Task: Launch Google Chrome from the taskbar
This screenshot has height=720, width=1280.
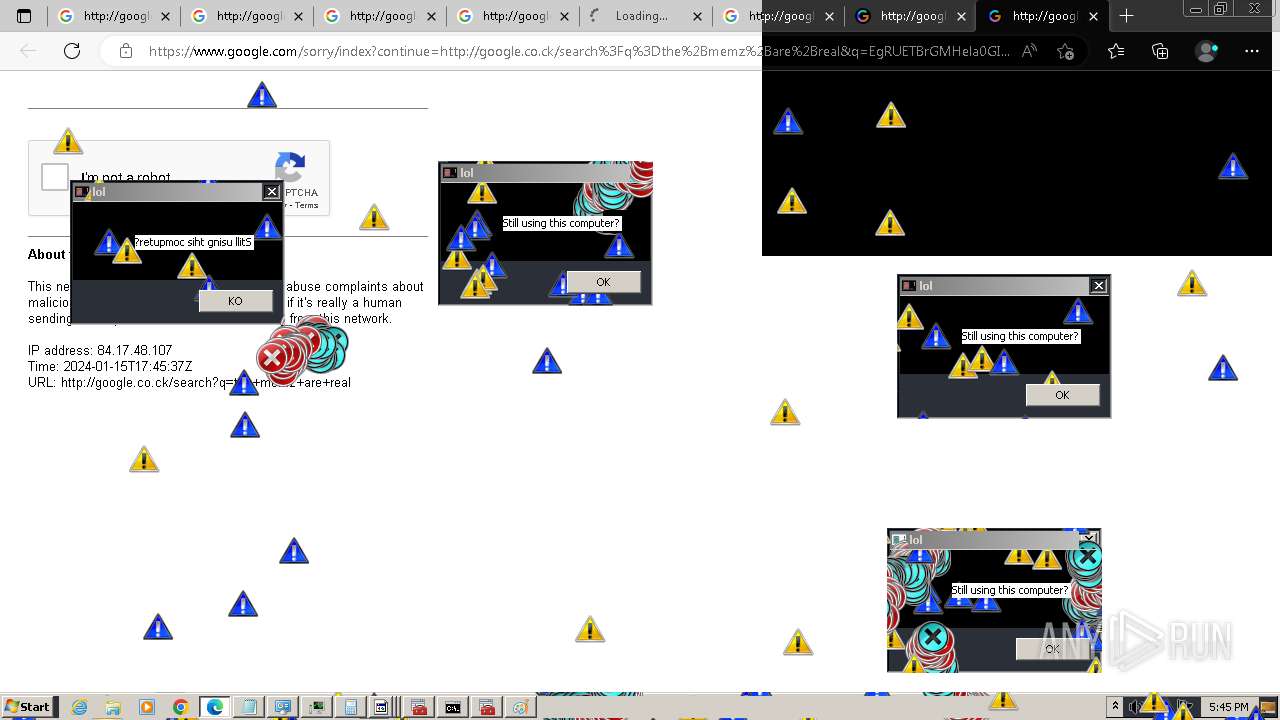Action: pyautogui.click(x=180, y=707)
